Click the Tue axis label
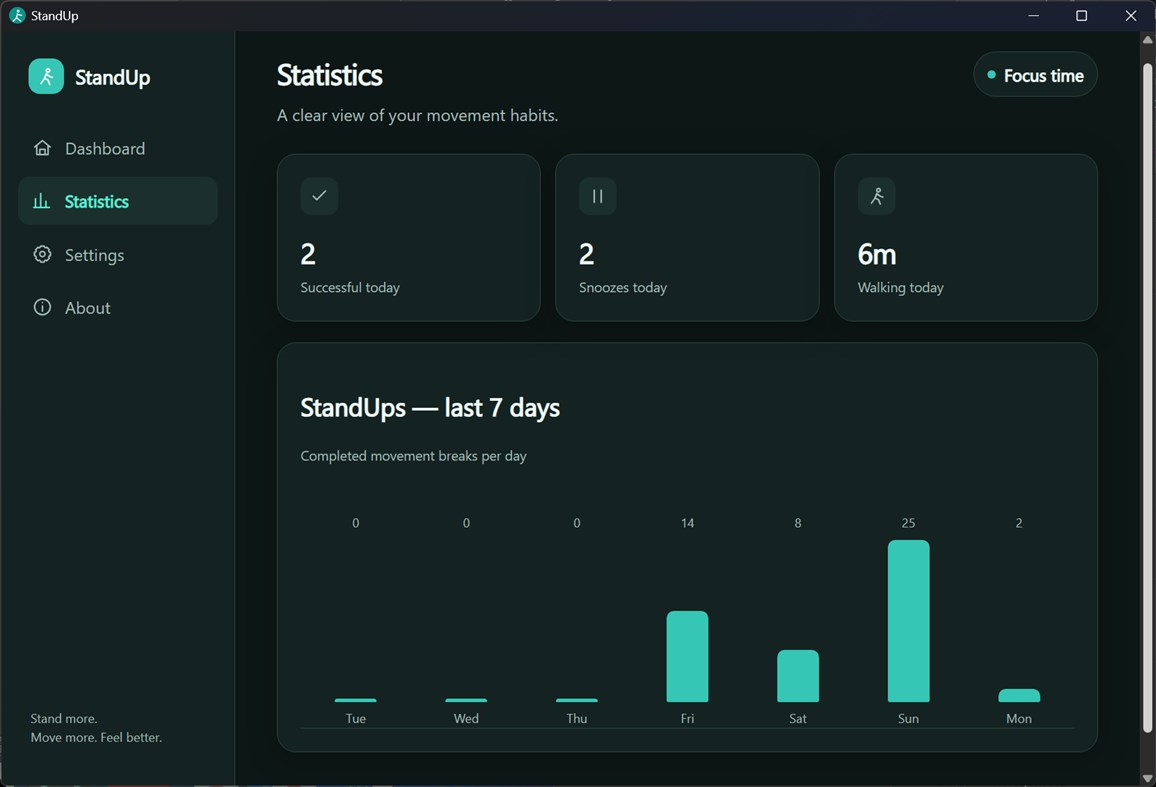The image size is (1156, 787). (x=355, y=718)
